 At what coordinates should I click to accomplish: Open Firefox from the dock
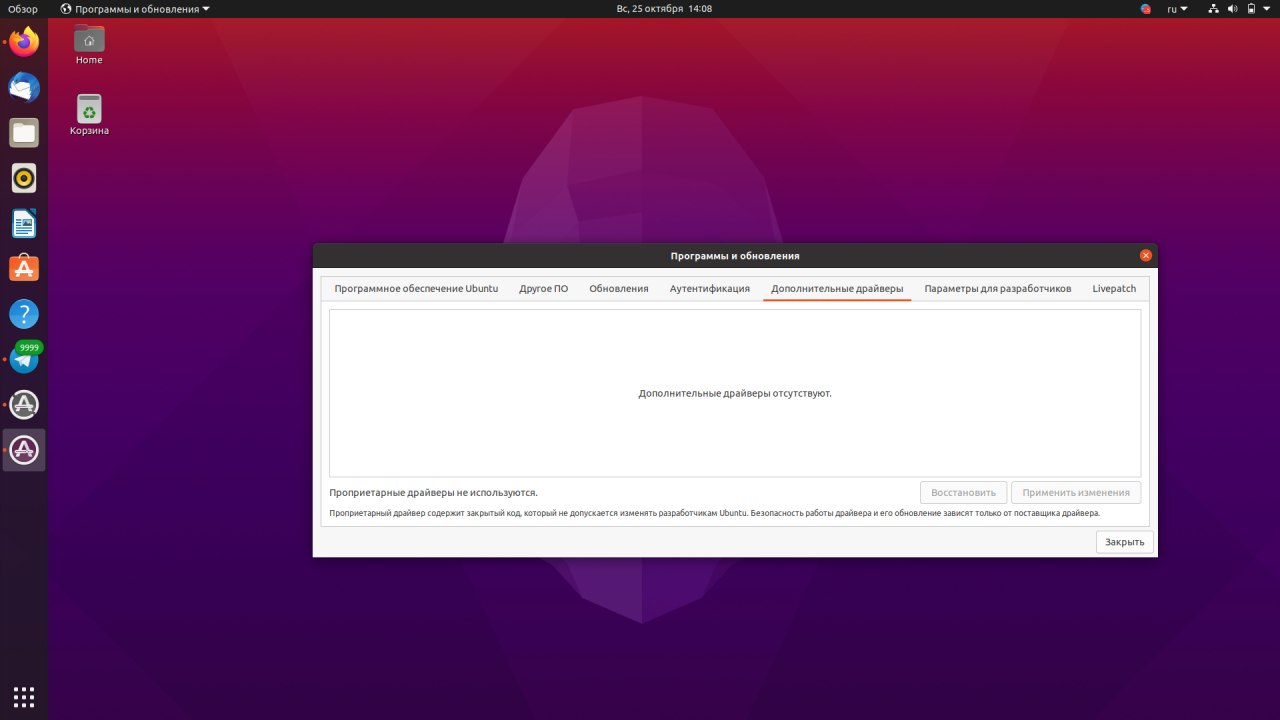click(24, 42)
